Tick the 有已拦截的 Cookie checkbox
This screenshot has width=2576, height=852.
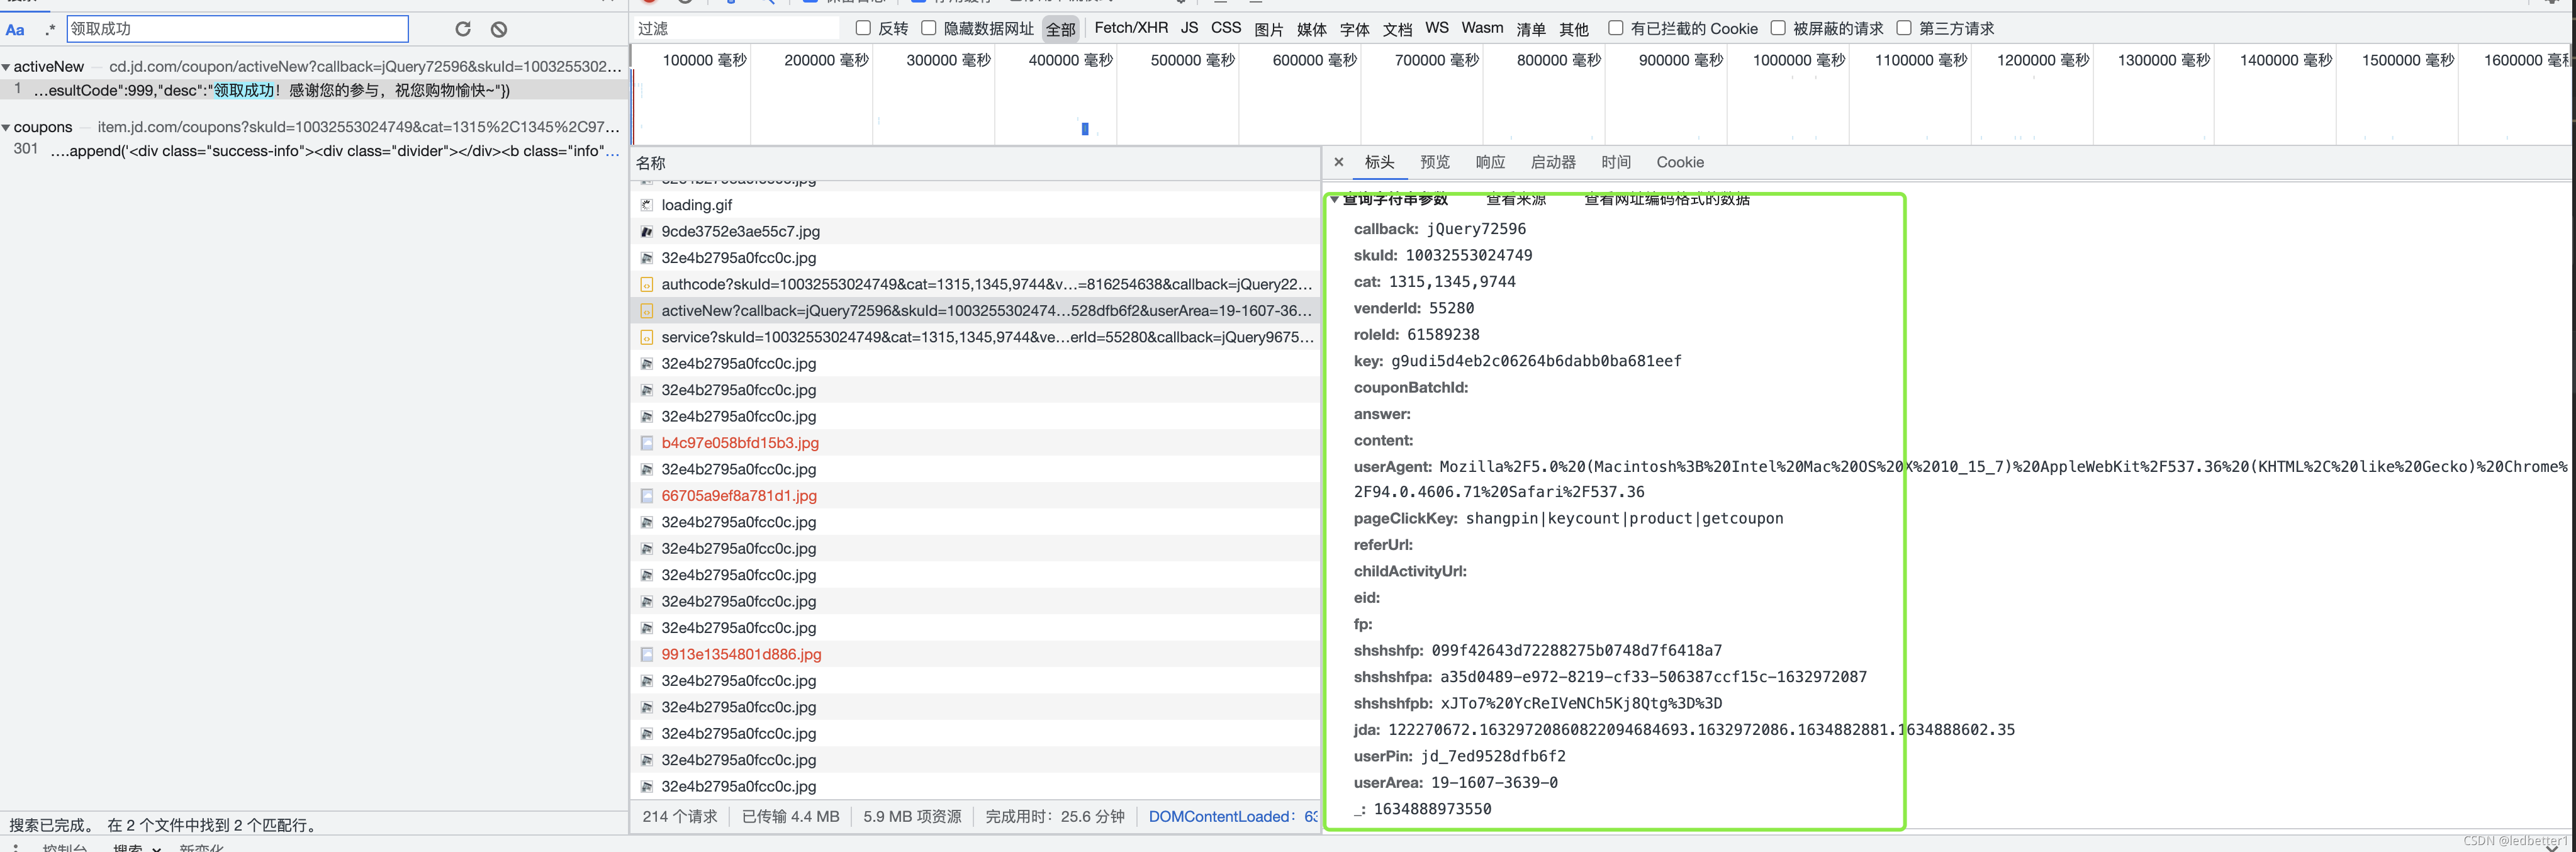pyautogui.click(x=1615, y=28)
